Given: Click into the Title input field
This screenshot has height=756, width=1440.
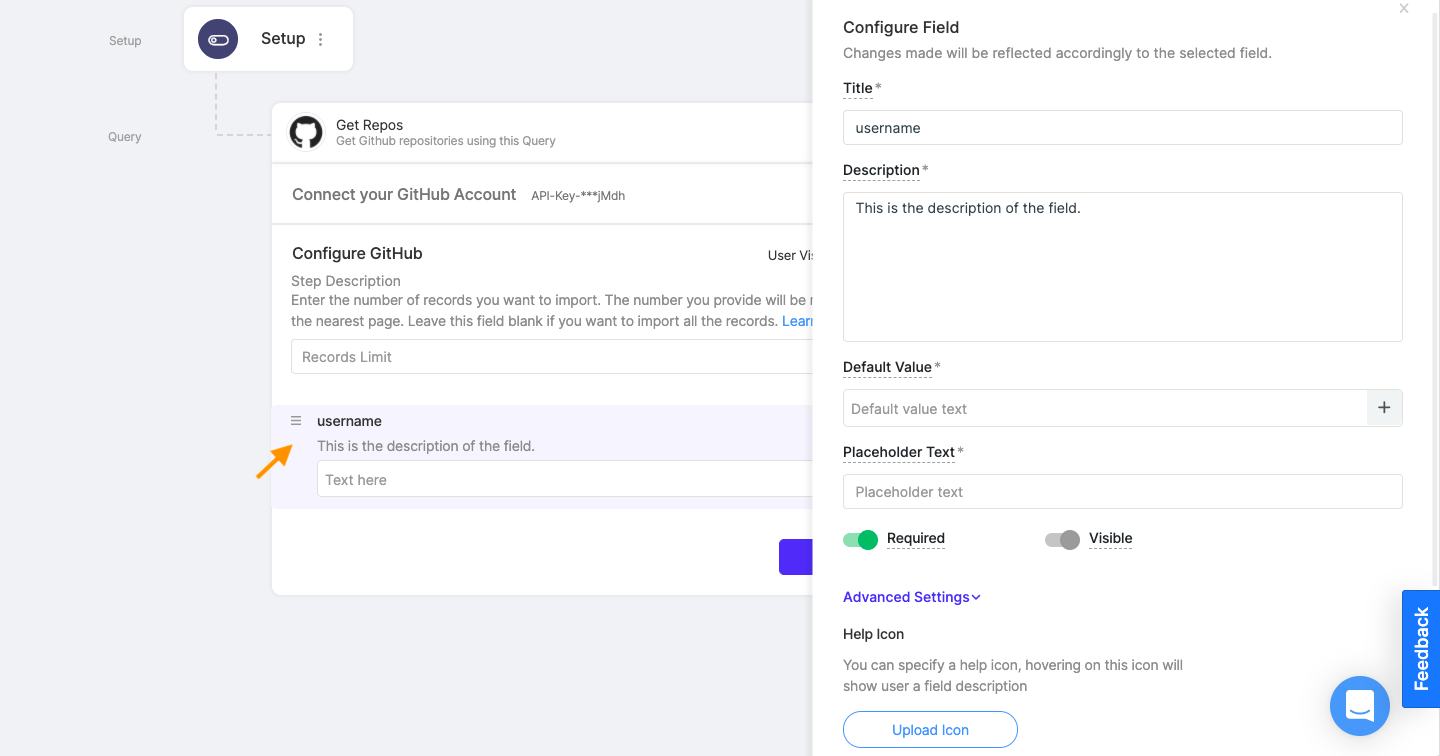Looking at the screenshot, I should point(1123,128).
